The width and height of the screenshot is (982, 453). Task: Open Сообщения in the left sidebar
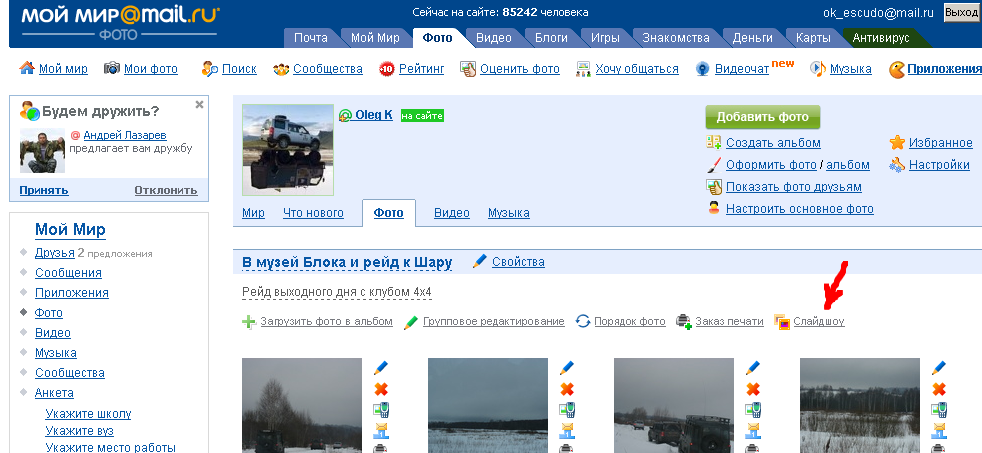point(68,273)
